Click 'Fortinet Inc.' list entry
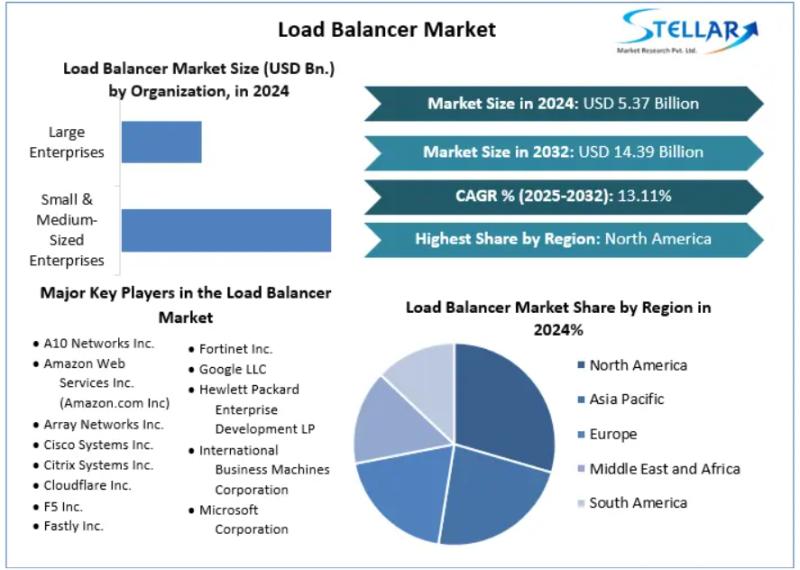The image size is (800, 570). click(236, 349)
